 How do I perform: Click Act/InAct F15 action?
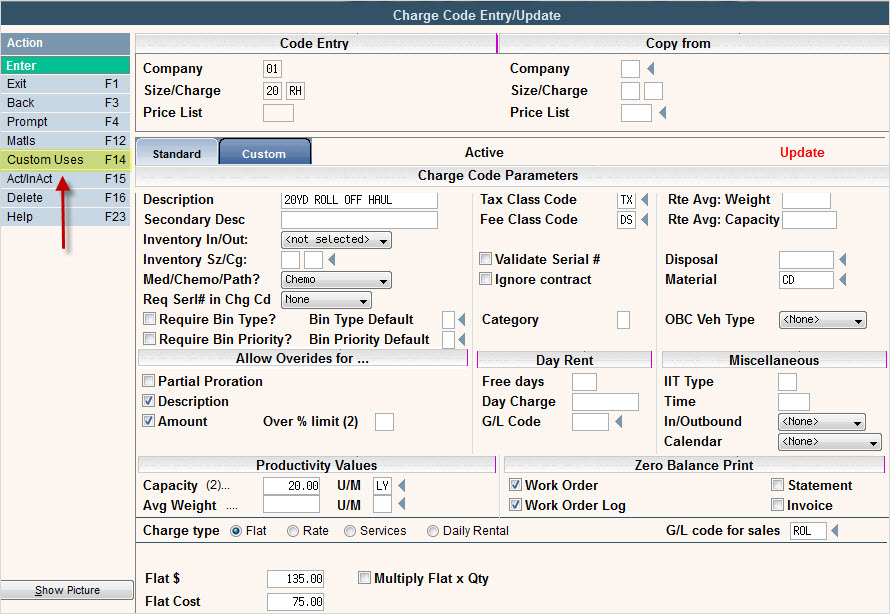coord(65,179)
